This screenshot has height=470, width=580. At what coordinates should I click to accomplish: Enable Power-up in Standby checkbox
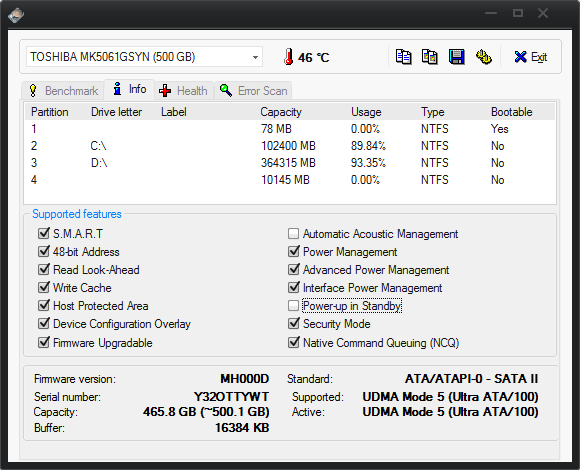tap(293, 305)
